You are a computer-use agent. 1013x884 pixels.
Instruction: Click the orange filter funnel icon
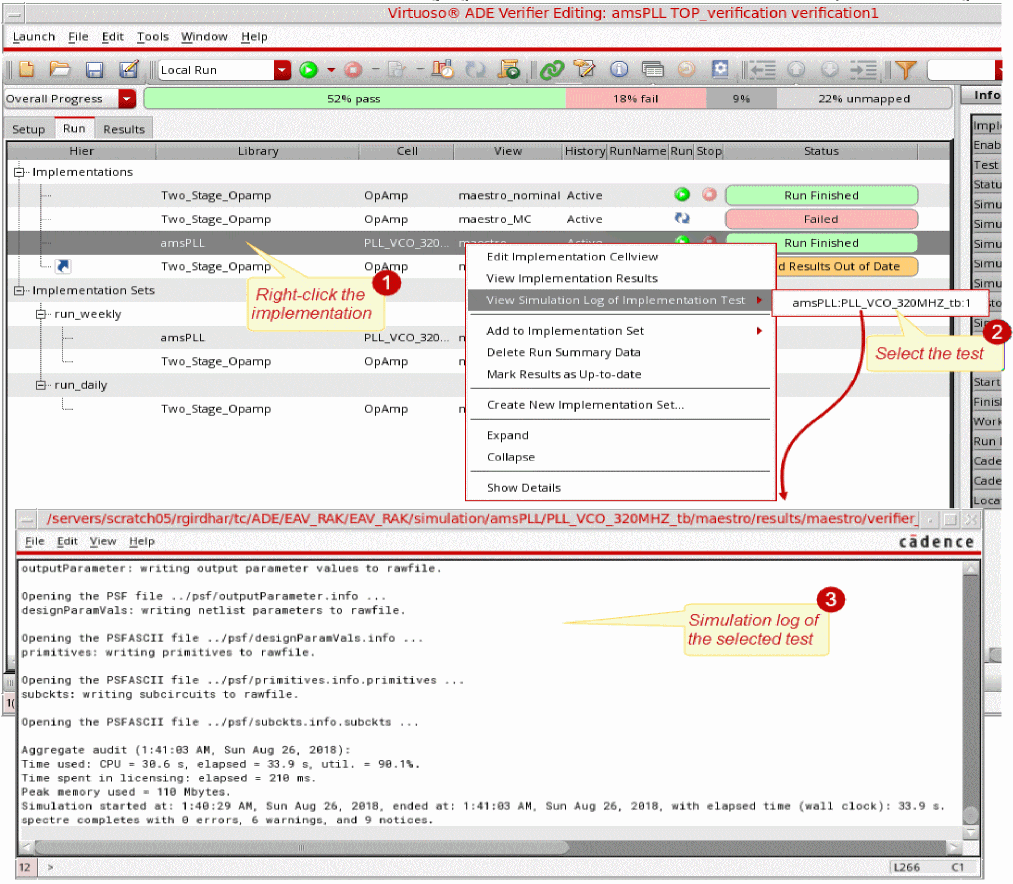click(x=904, y=70)
